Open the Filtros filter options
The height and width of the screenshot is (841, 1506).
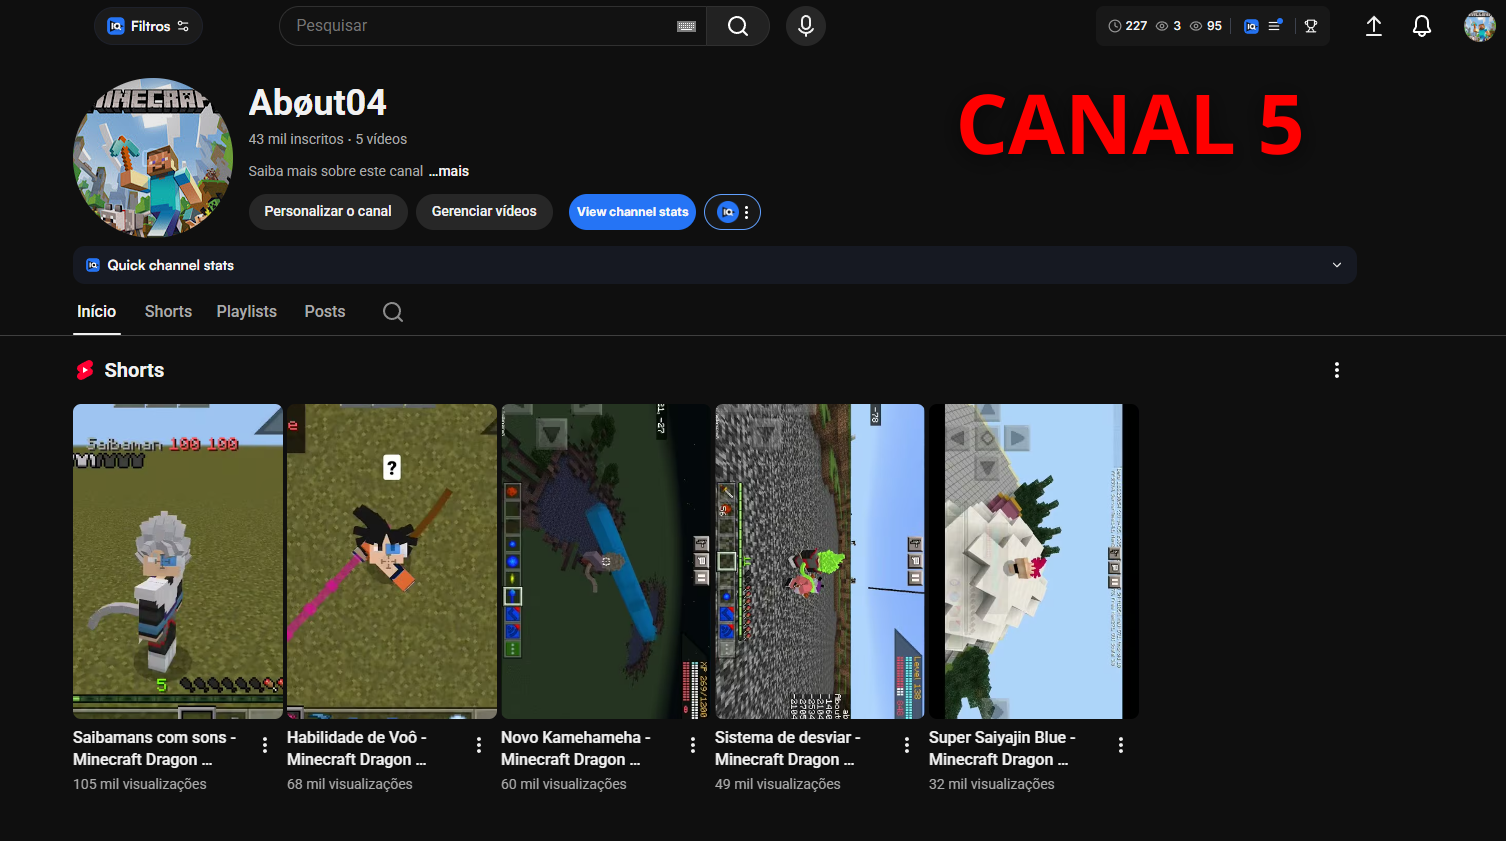pyautogui.click(x=148, y=26)
